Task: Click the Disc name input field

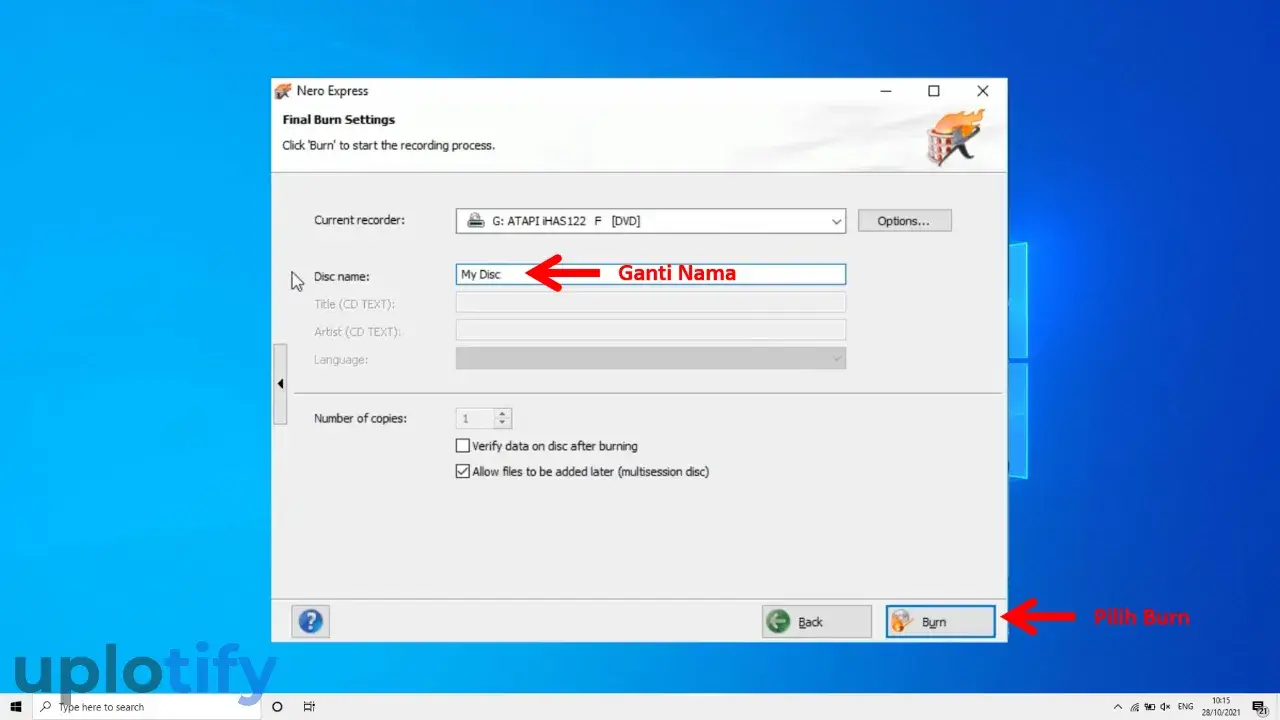Action: coord(651,274)
